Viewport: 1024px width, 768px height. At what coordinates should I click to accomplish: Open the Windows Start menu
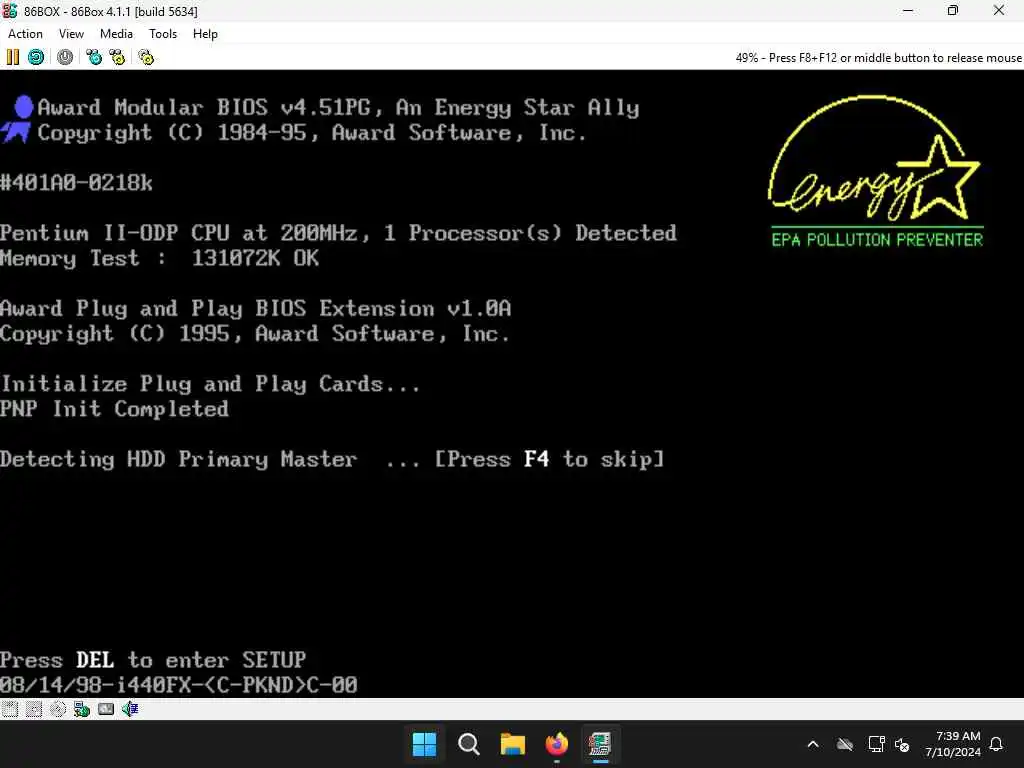tap(424, 744)
